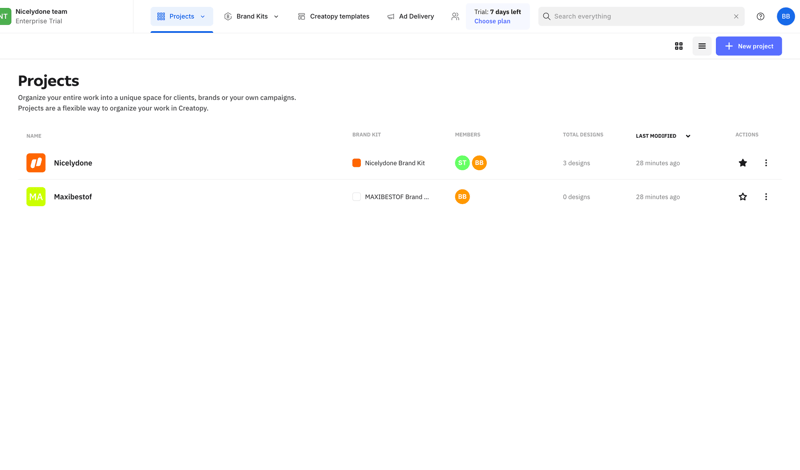Image resolution: width=800 pixels, height=470 pixels.
Task: Click the Actions column header
Action: tap(746, 135)
